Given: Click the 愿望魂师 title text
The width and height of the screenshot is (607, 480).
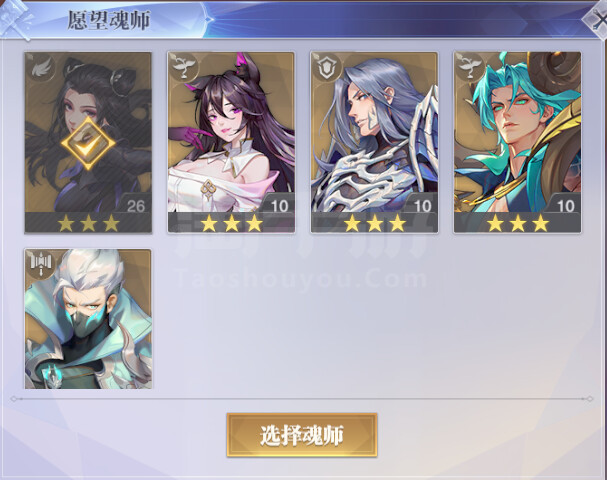Looking at the screenshot, I should pos(108,20).
